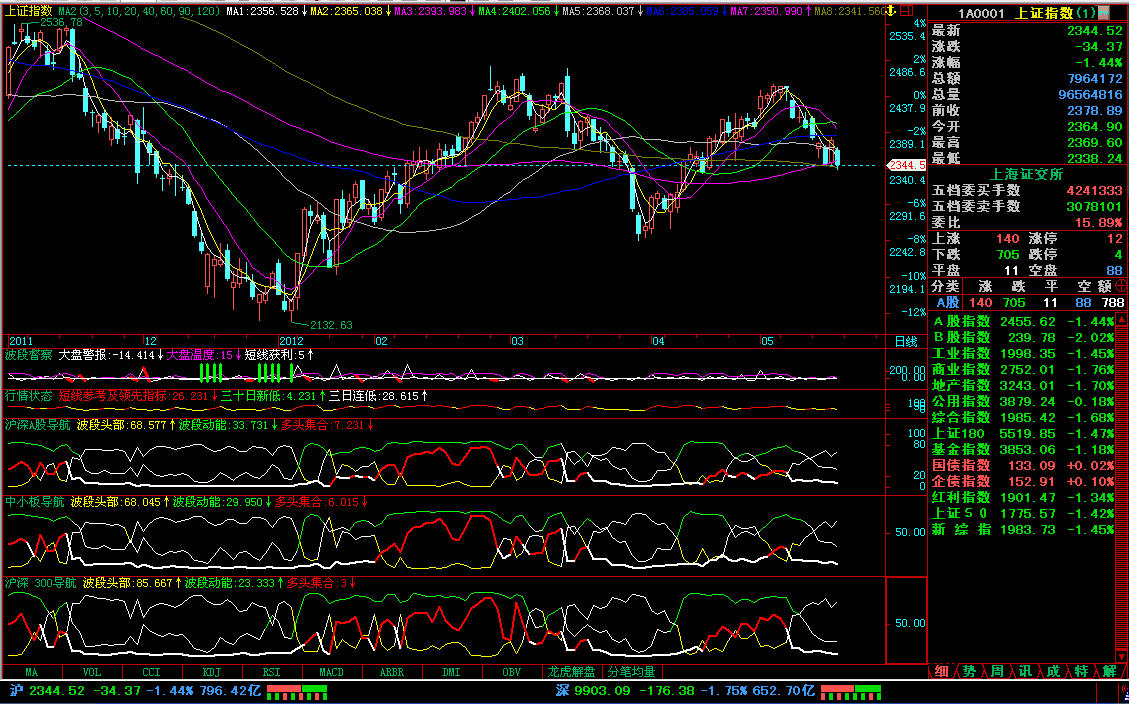Click the Shenzhen red-green buy/sell bar

click(x=850, y=692)
